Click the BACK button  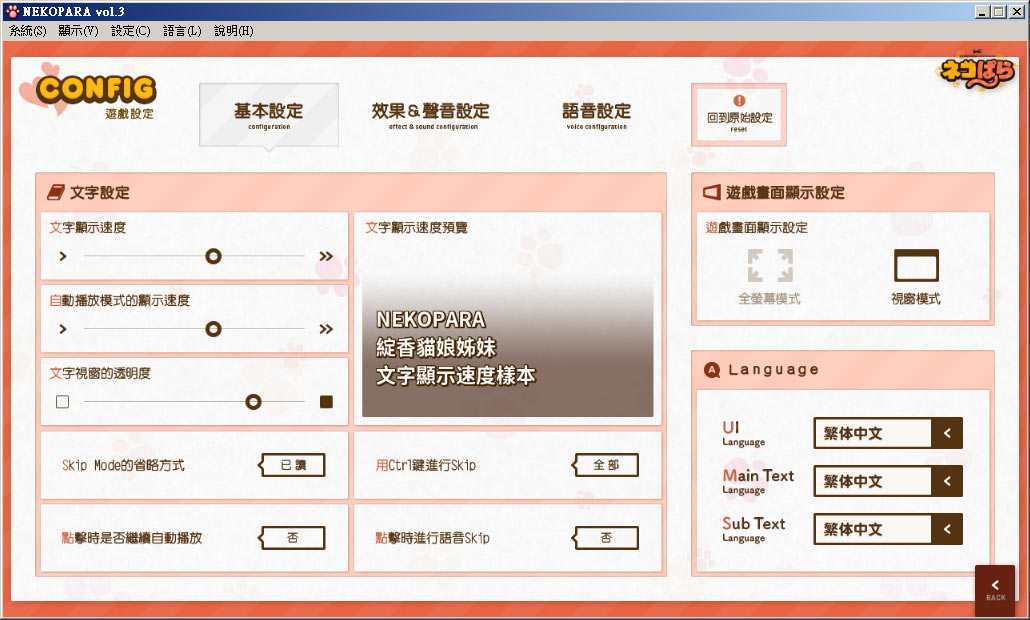pyautogui.click(x=995, y=589)
